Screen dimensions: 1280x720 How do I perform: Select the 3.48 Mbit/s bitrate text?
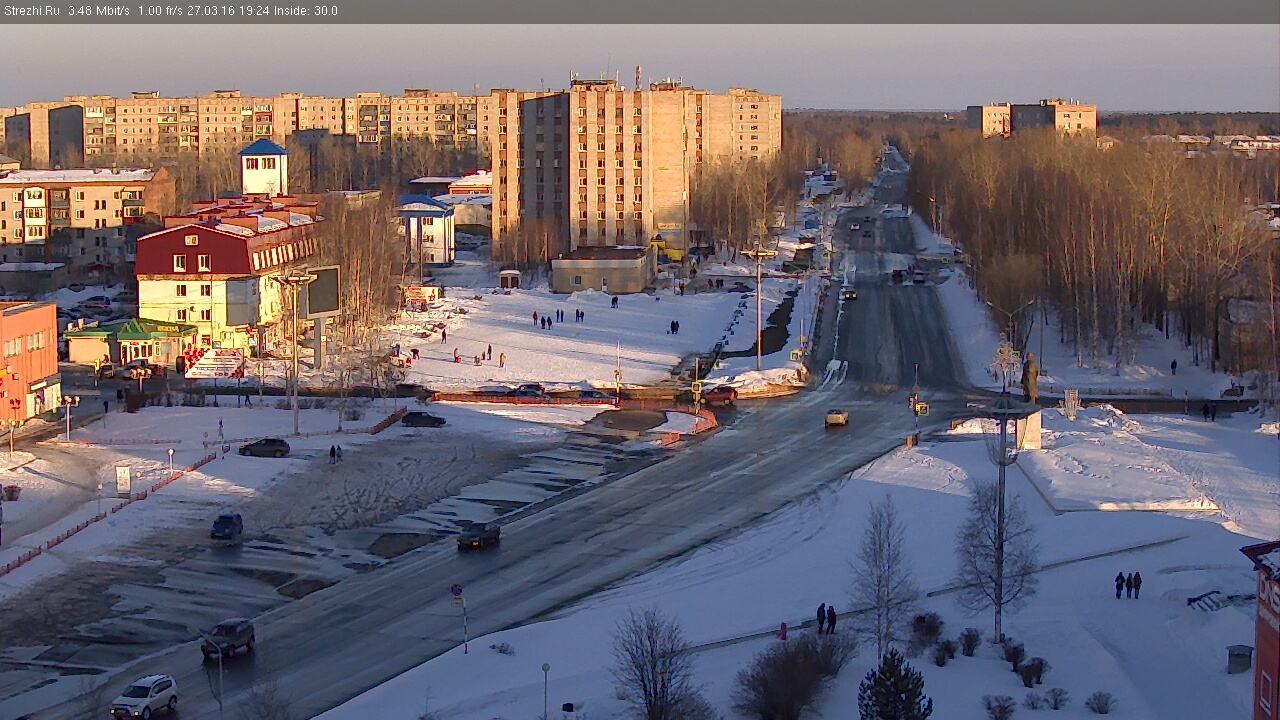[99, 11]
